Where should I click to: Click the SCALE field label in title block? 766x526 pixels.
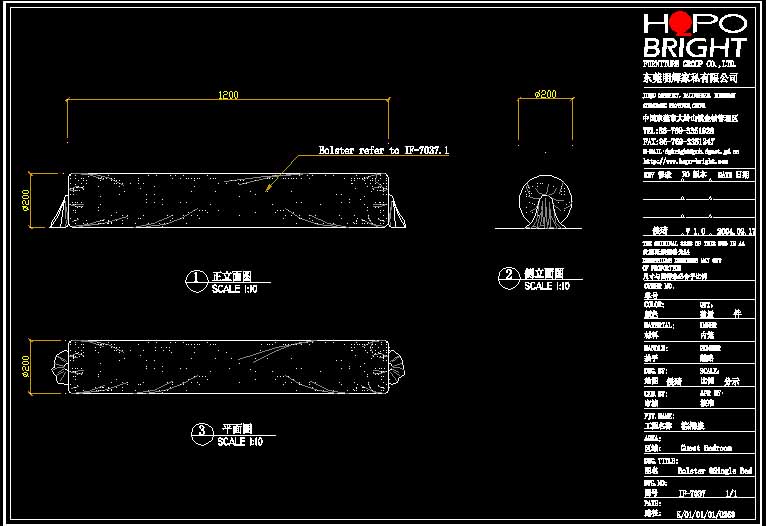[709, 371]
